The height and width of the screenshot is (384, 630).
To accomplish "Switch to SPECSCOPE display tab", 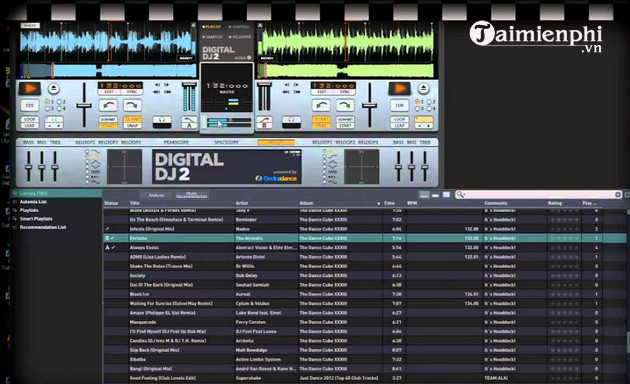I will point(226,142).
